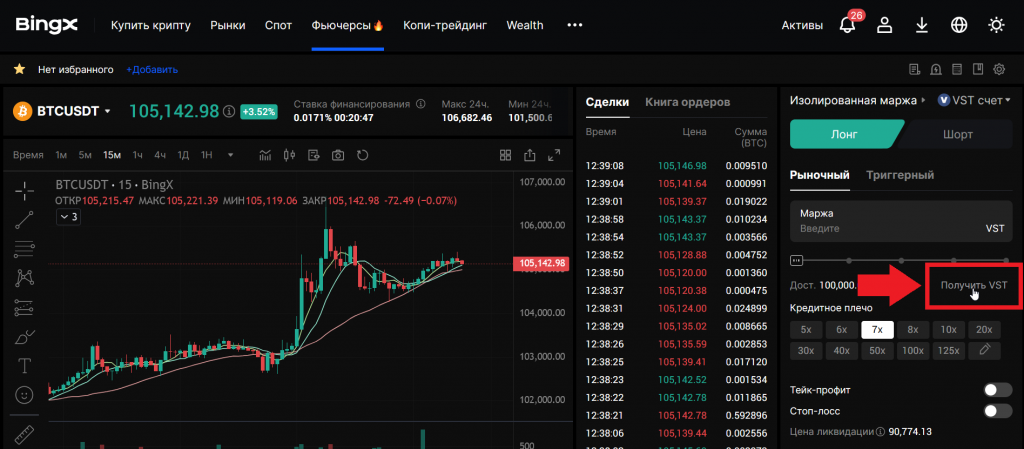Open the Фьючерсы menu item

pyautogui.click(x=347, y=25)
